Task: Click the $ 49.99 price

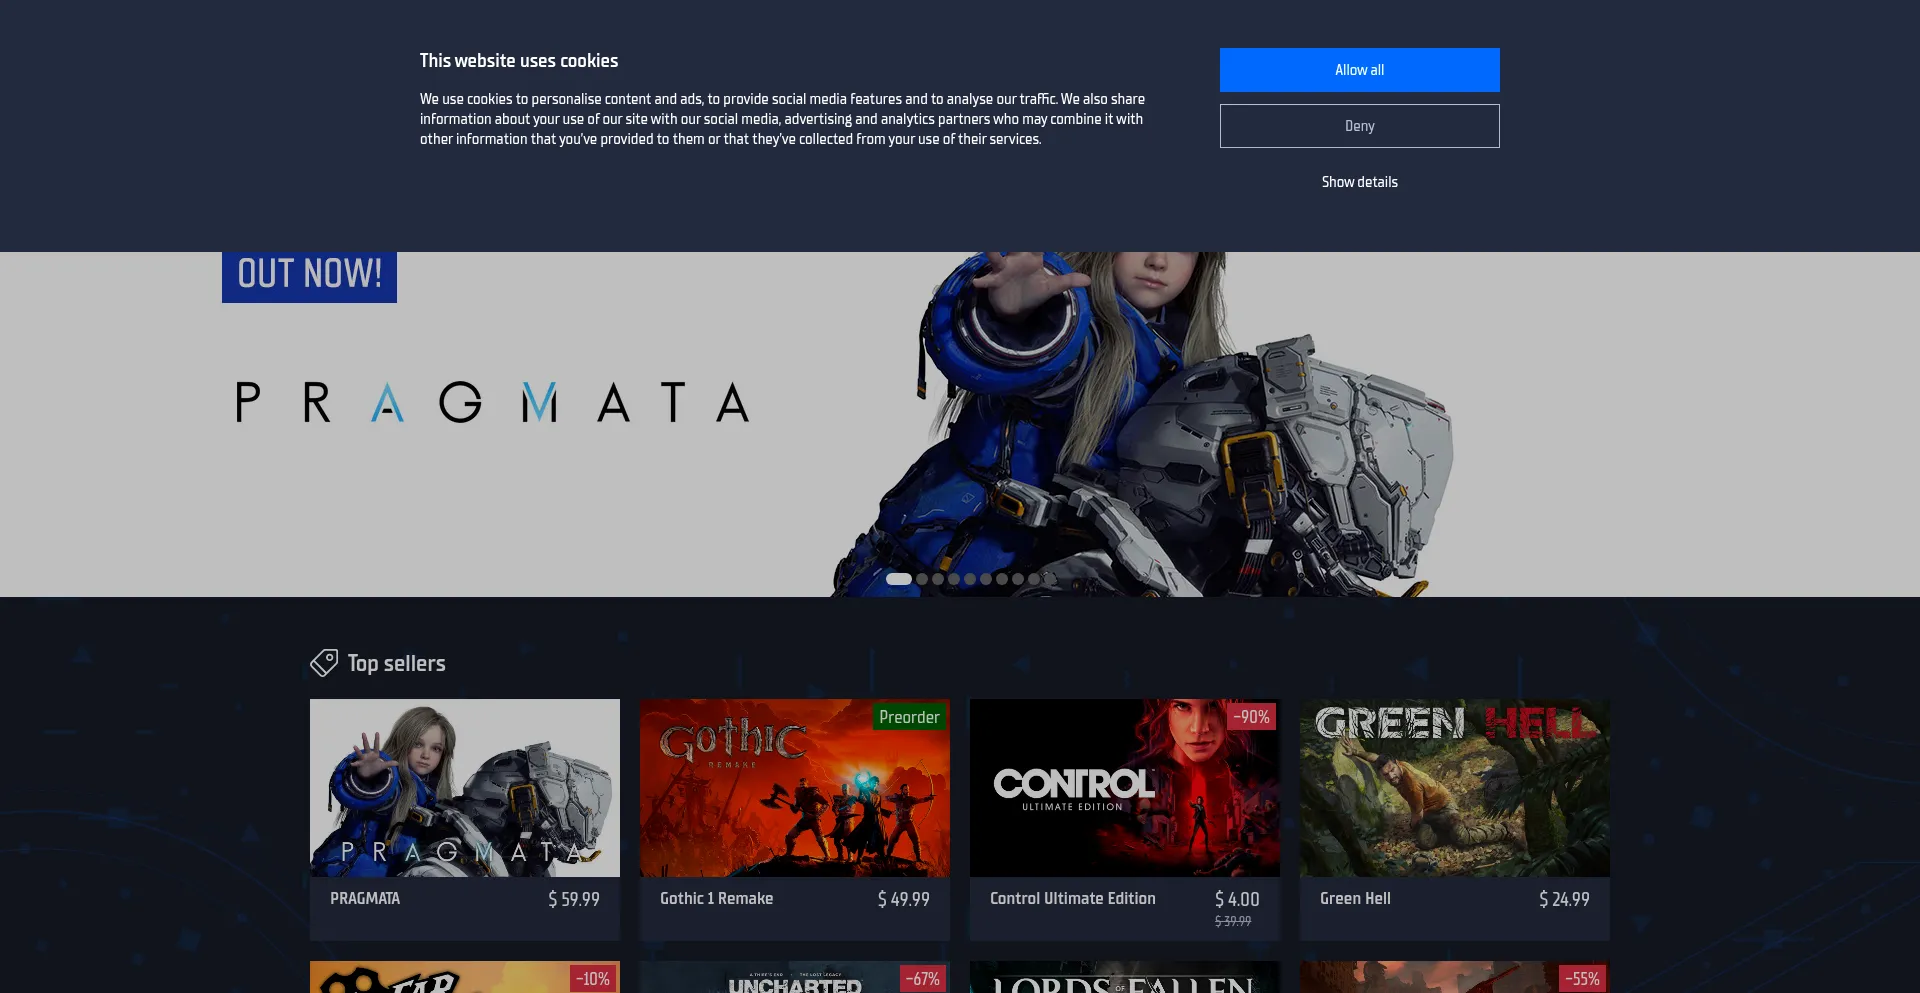Action: coord(904,899)
